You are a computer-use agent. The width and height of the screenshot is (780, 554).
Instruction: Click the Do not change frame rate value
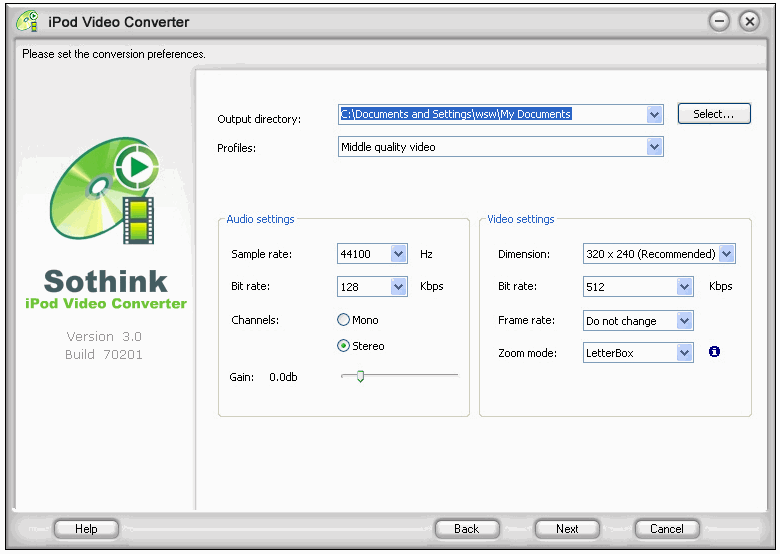tap(621, 321)
